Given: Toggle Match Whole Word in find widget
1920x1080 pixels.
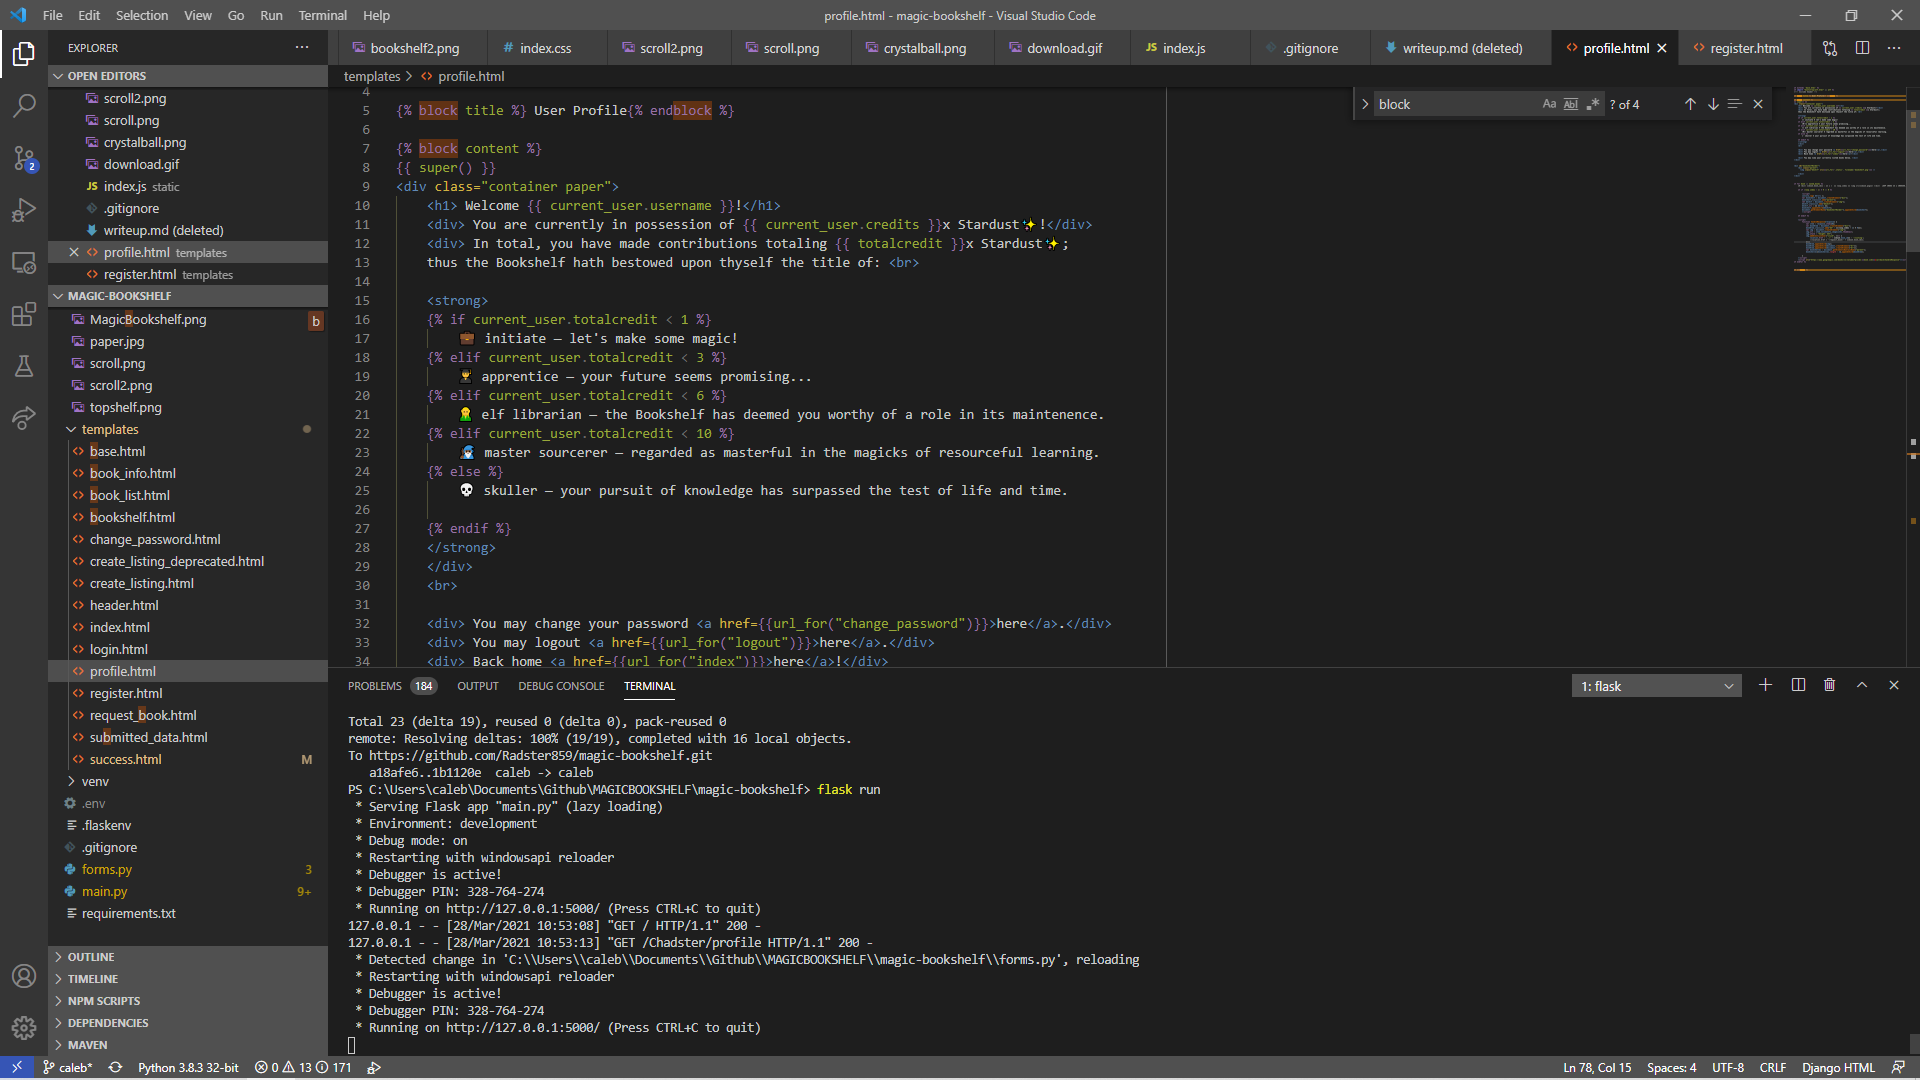Looking at the screenshot, I should coord(1571,104).
